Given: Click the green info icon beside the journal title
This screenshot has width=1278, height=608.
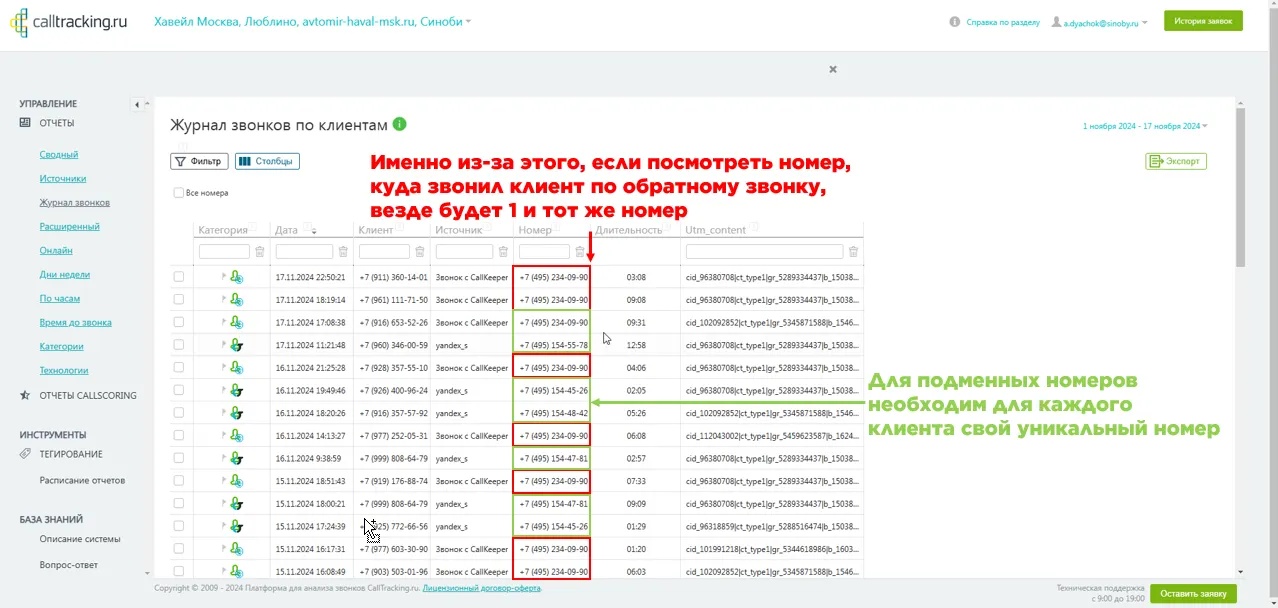Looking at the screenshot, I should [x=400, y=125].
